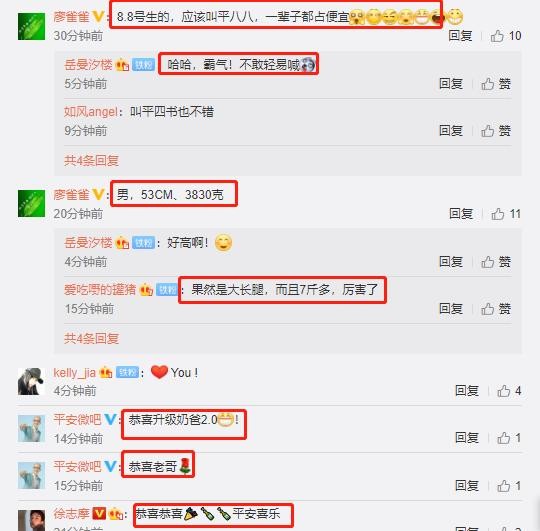Viewport: 540px width, 531px height.
Task: Like 廖雀雀's comment with 10 likes
Action: [506, 36]
